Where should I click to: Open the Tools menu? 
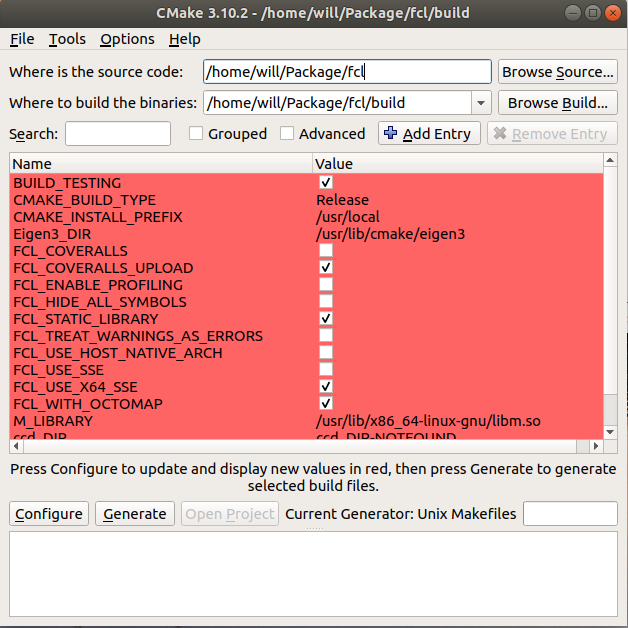[x=67, y=39]
